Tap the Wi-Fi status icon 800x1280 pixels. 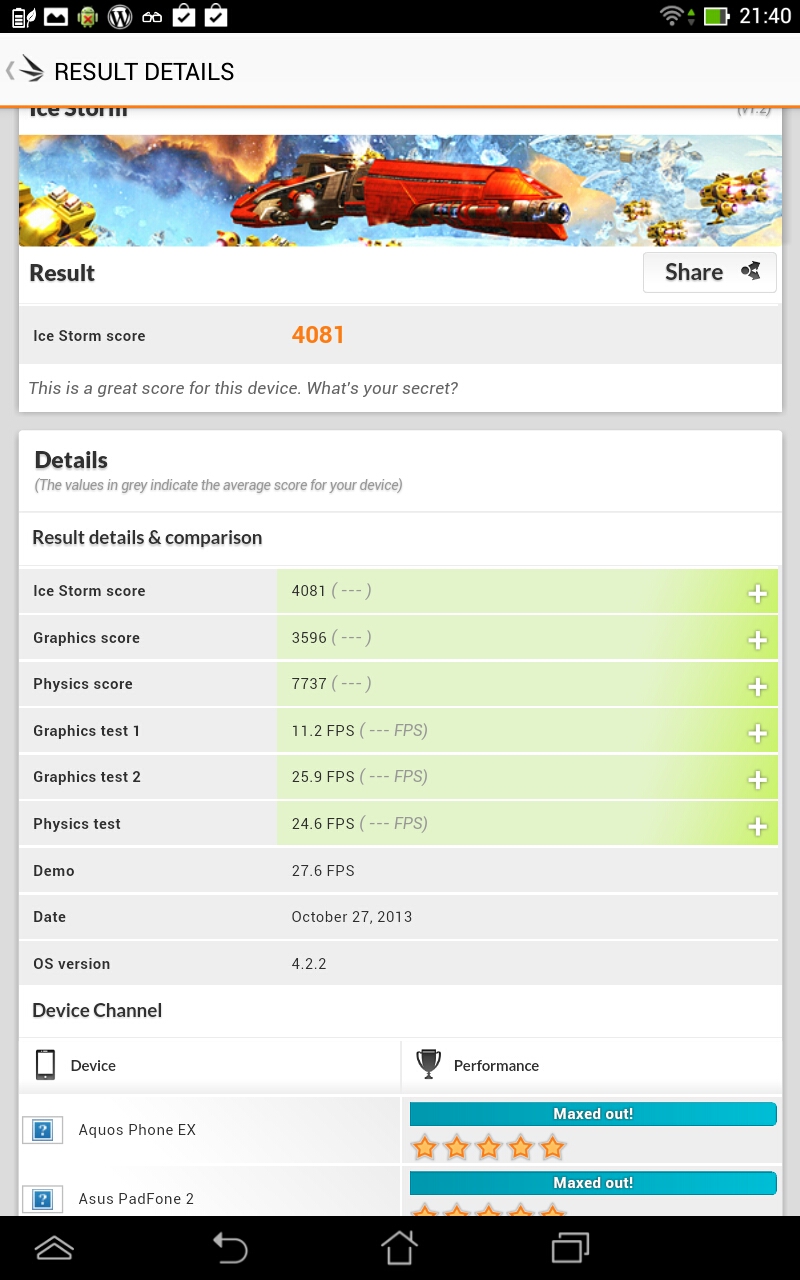tap(673, 16)
